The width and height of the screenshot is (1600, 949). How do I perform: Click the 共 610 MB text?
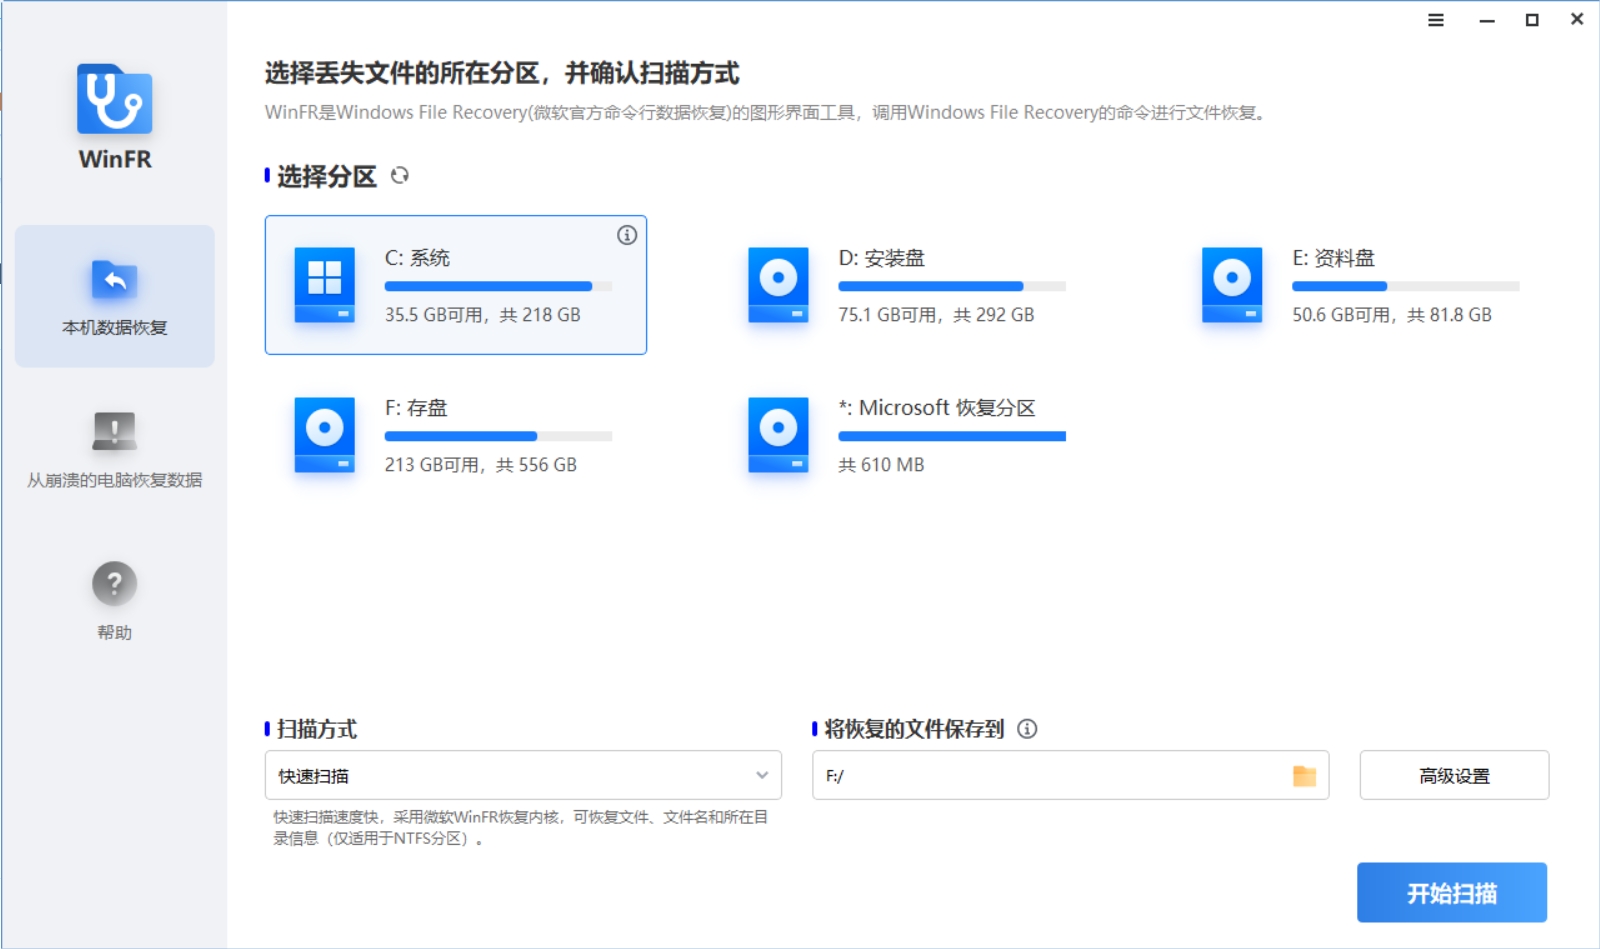(881, 465)
